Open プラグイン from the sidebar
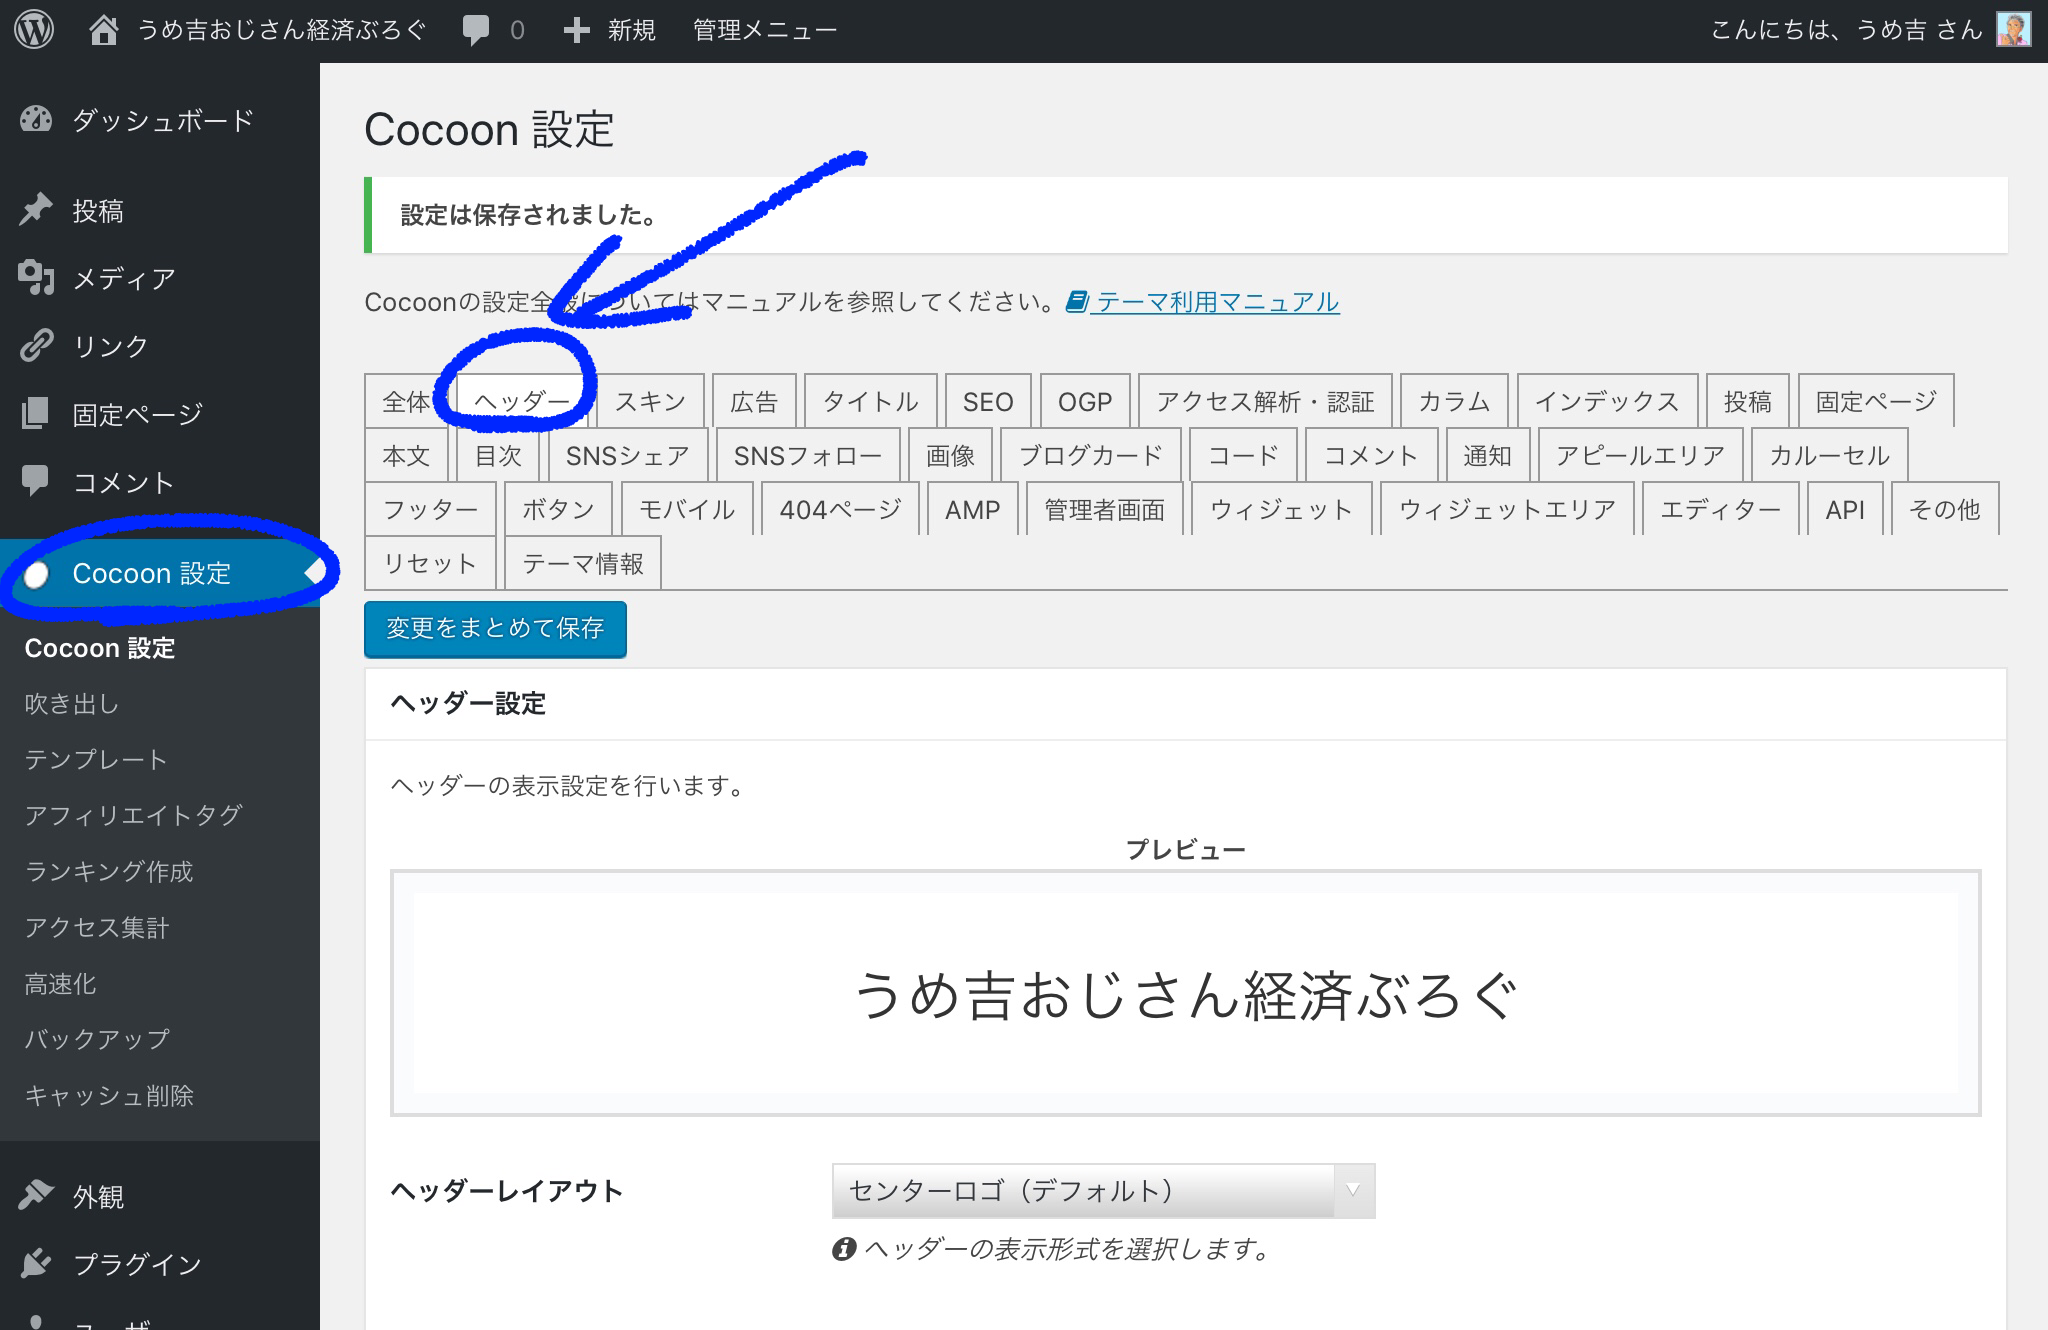 point(137,1264)
